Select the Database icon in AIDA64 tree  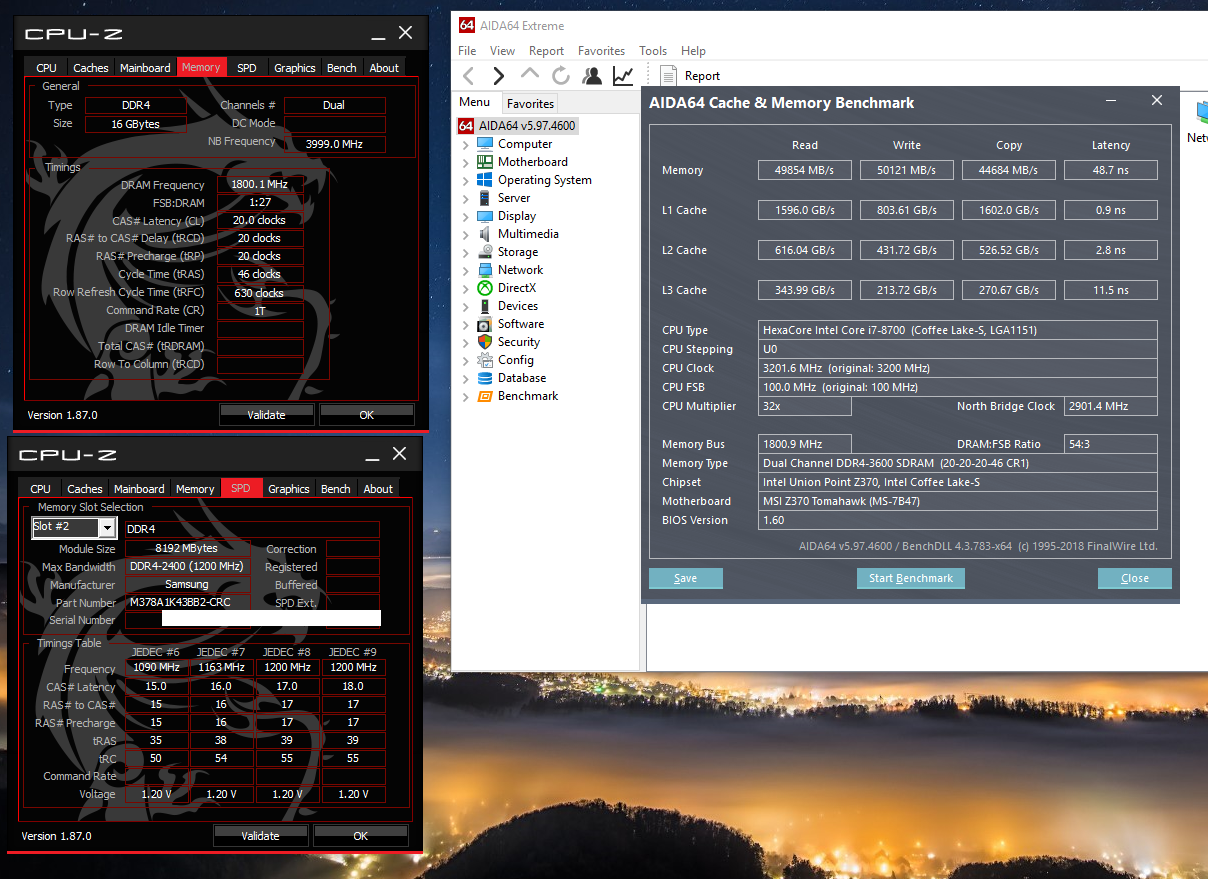tap(484, 378)
